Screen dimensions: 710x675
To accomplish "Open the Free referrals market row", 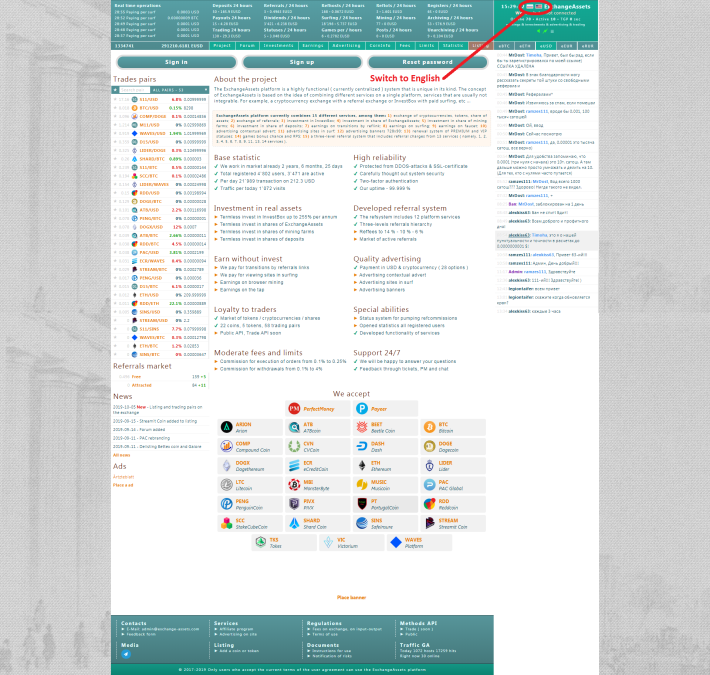I will pyautogui.click(x=160, y=377).
